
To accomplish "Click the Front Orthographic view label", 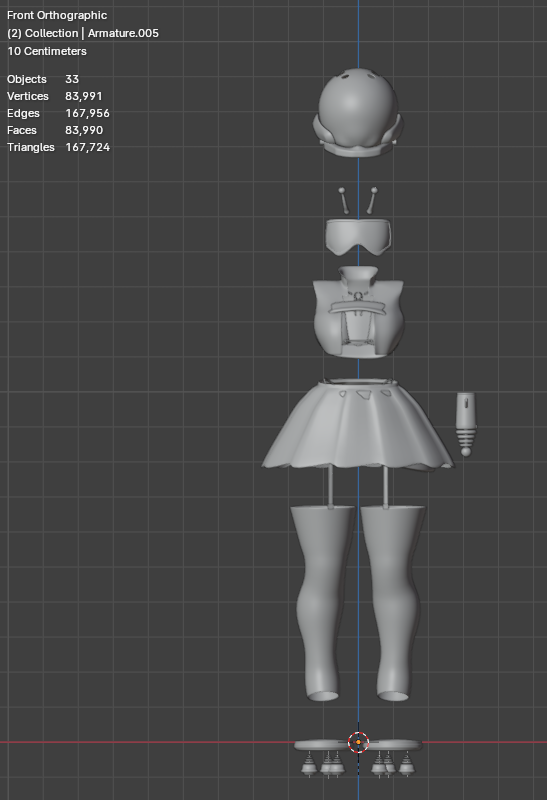I will (x=57, y=15).
